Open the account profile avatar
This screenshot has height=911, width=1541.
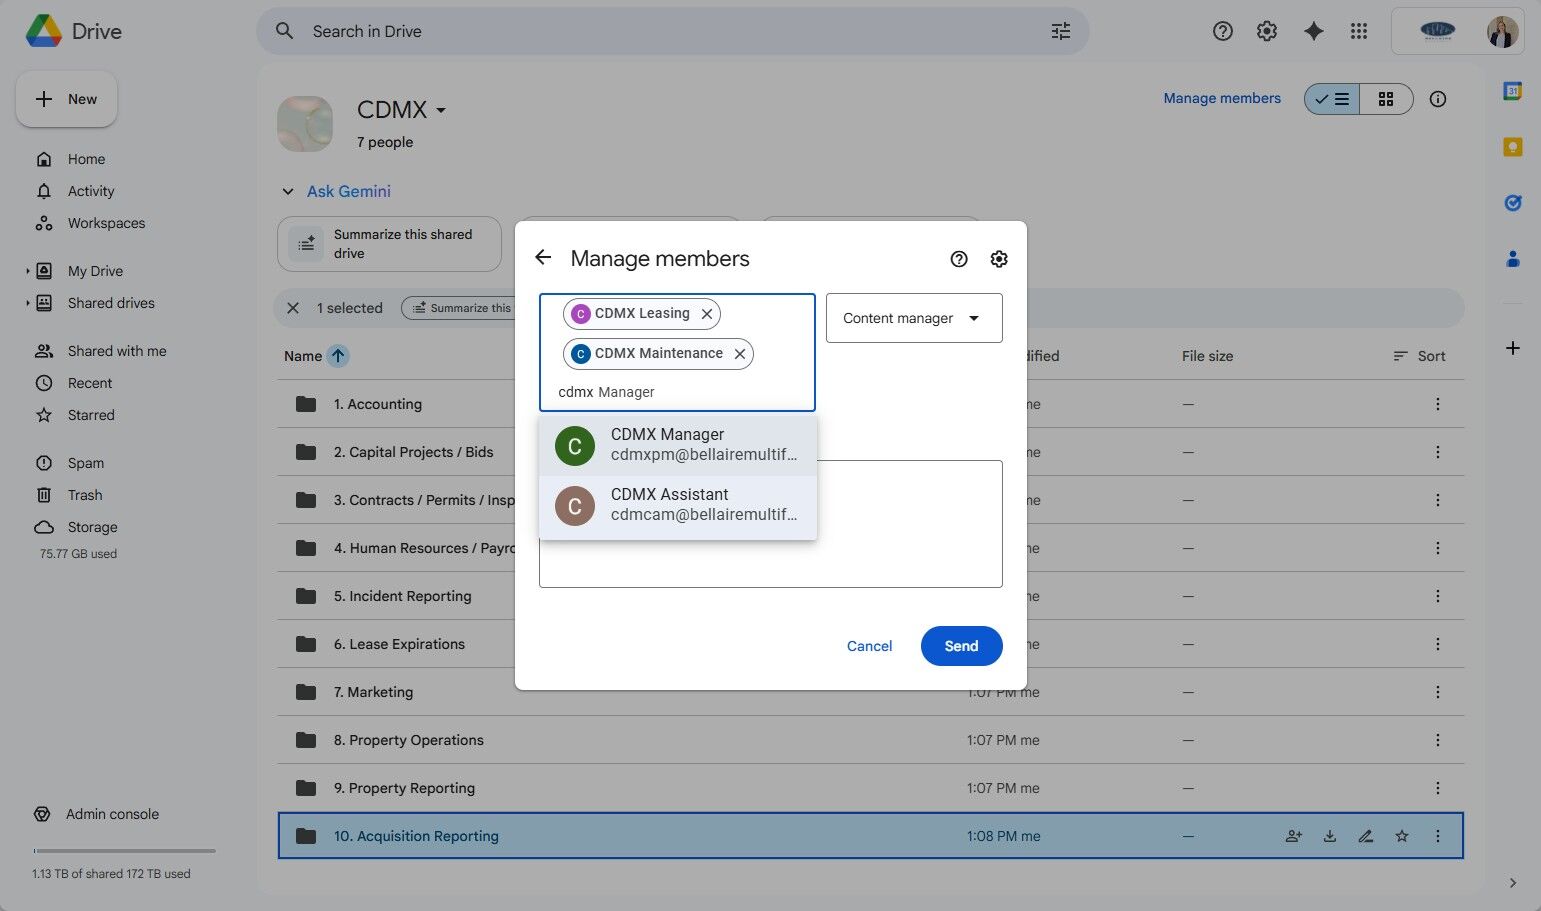pos(1502,31)
